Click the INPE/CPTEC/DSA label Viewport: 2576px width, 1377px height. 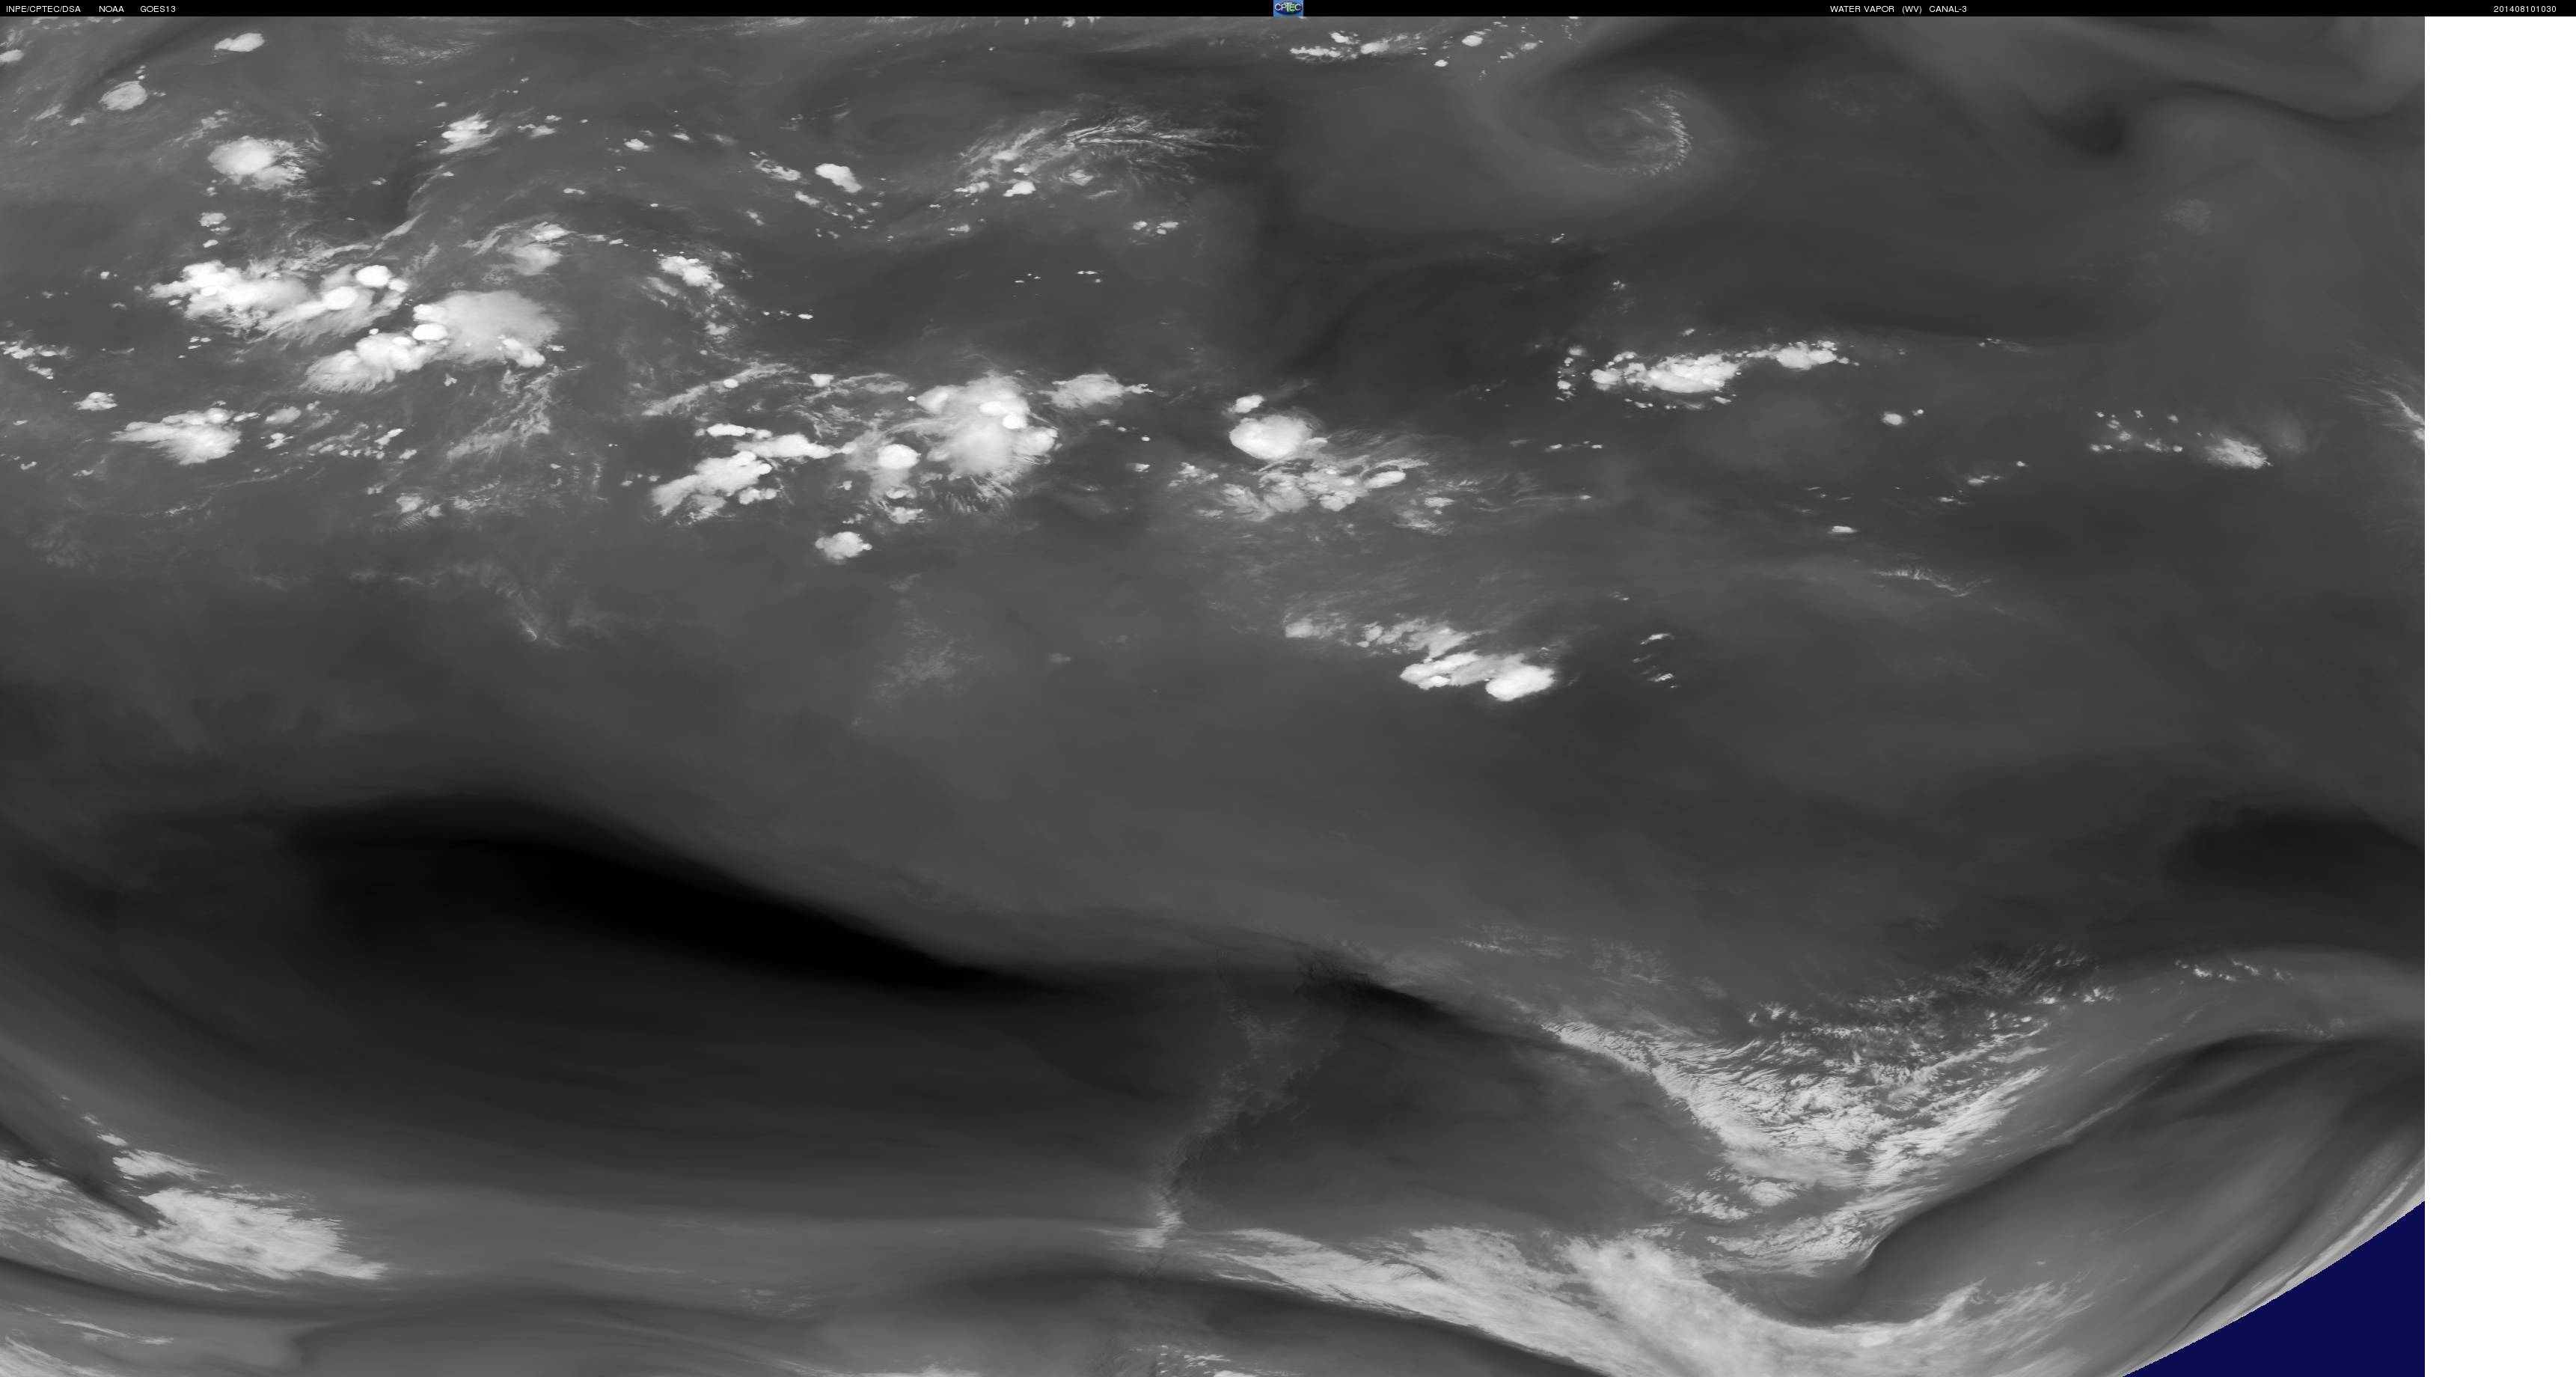point(43,9)
